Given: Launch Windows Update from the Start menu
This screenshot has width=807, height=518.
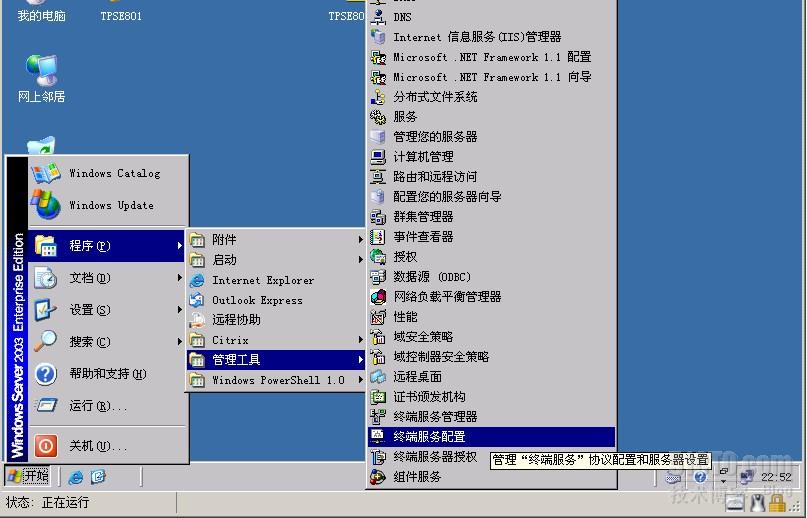Looking at the screenshot, I should pyautogui.click(x=109, y=205).
